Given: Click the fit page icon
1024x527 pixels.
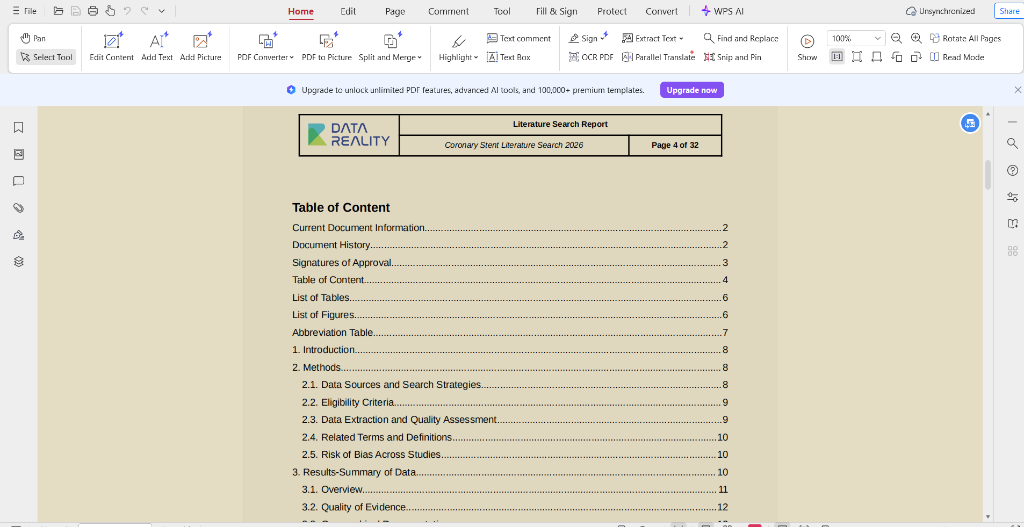Looking at the screenshot, I should [x=857, y=57].
